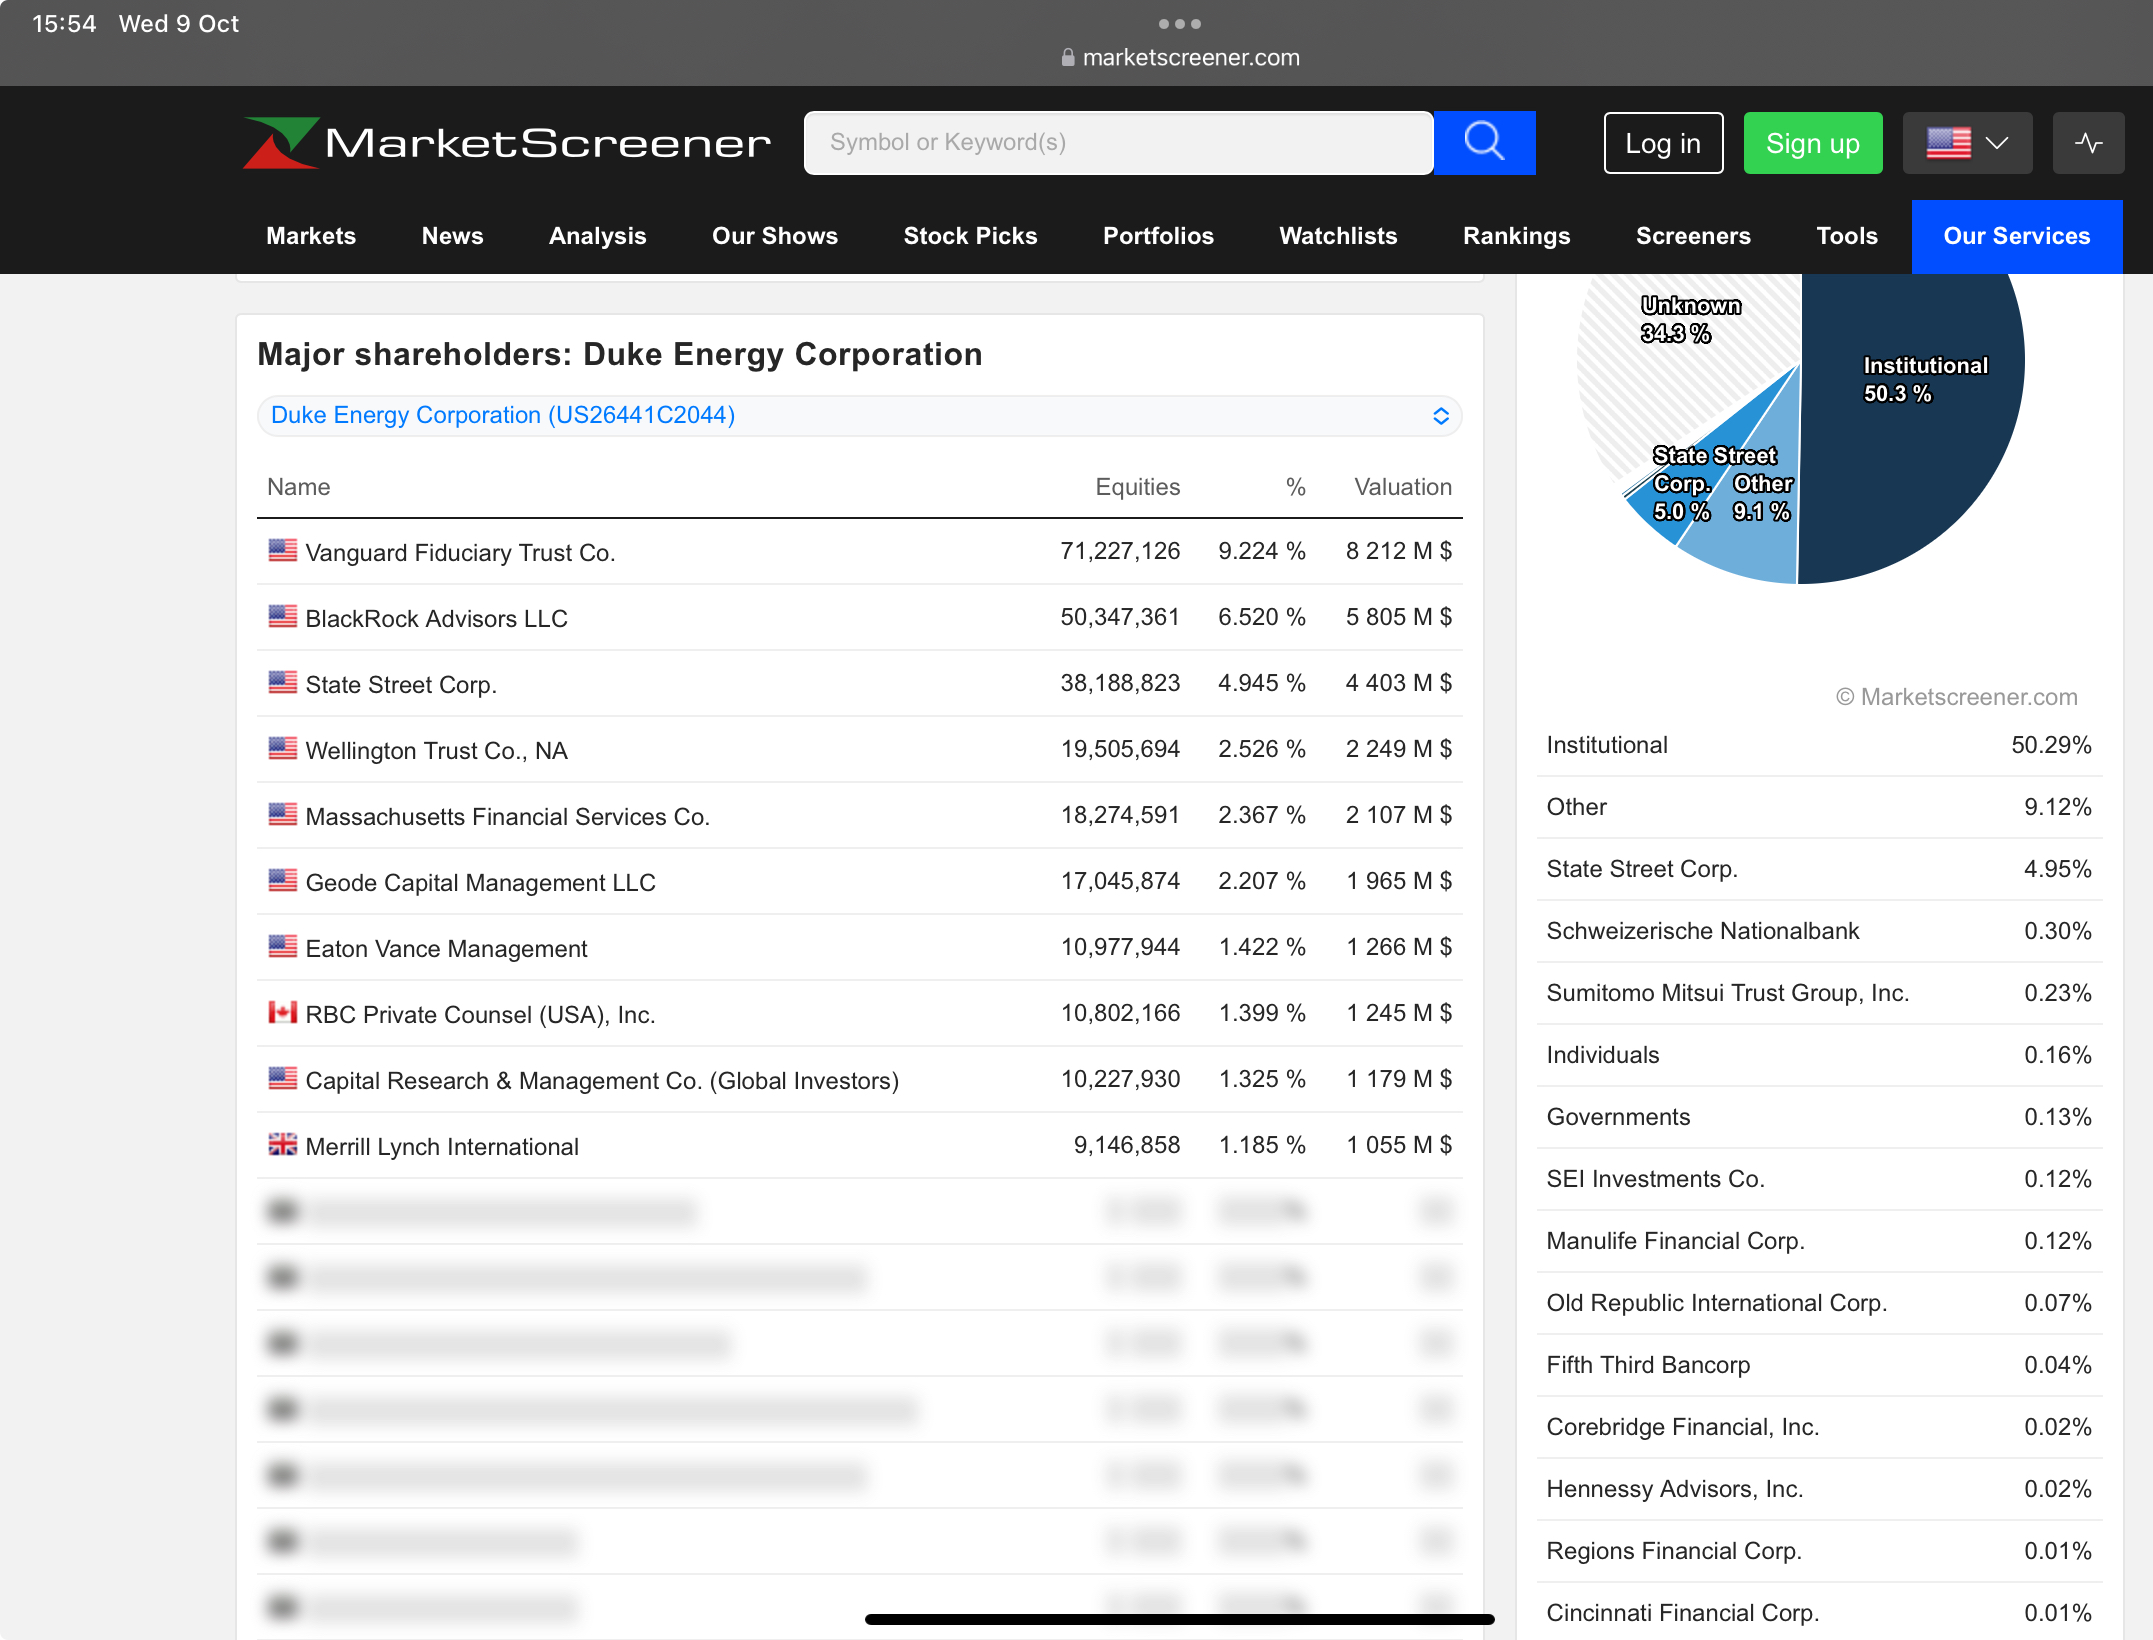Click the Manulife Financial Corp. legend row
This screenshot has width=2153, height=1640.
tap(1818, 1241)
